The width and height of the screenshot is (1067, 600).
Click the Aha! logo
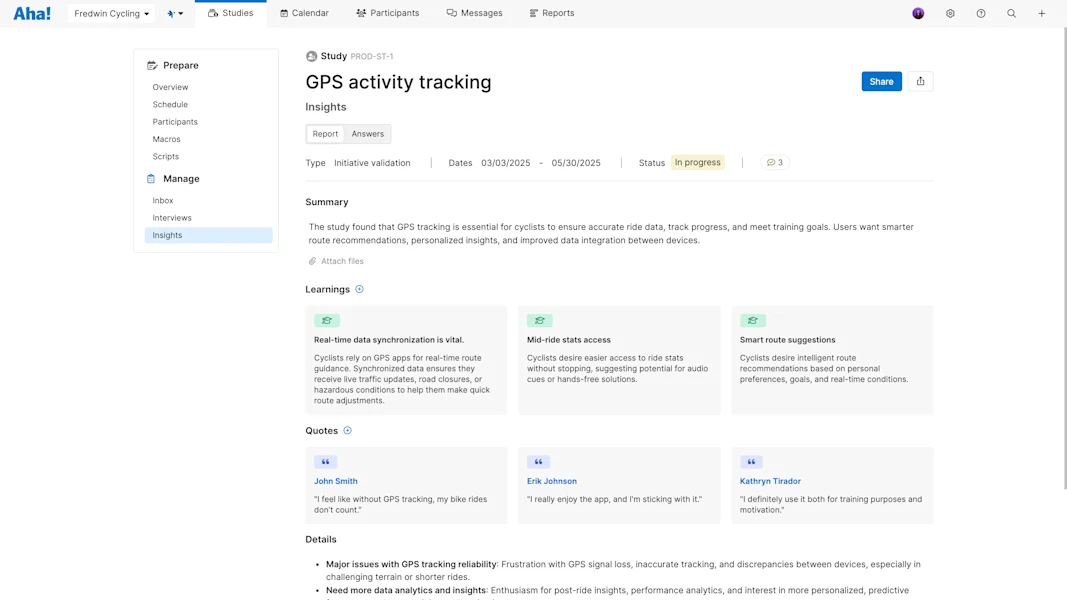click(x=32, y=13)
